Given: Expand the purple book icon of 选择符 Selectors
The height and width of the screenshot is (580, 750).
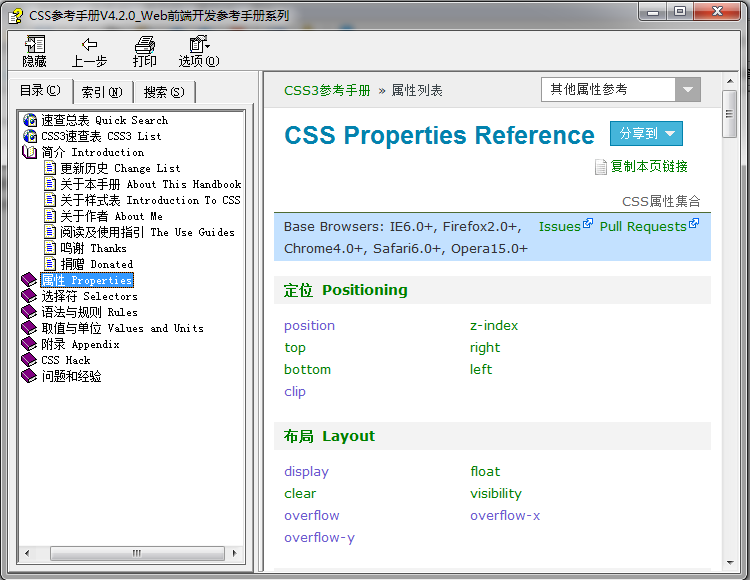Looking at the screenshot, I should pyautogui.click(x=29, y=296).
